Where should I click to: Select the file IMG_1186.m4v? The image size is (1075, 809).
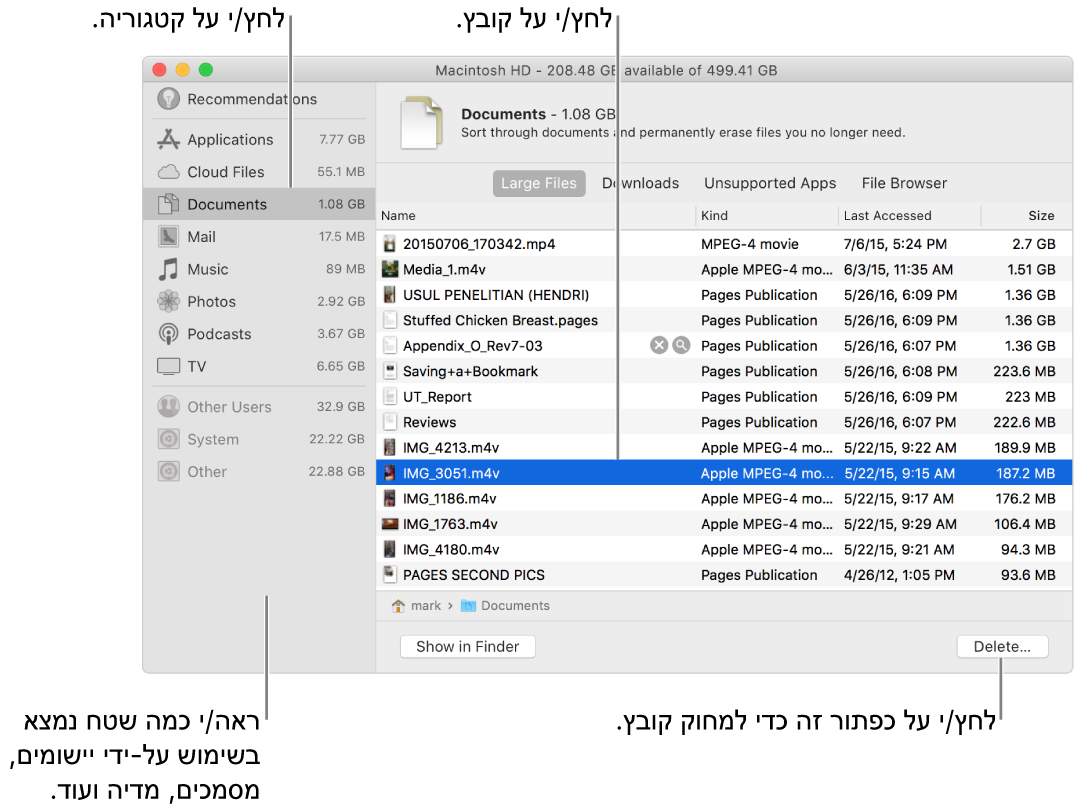724,498
